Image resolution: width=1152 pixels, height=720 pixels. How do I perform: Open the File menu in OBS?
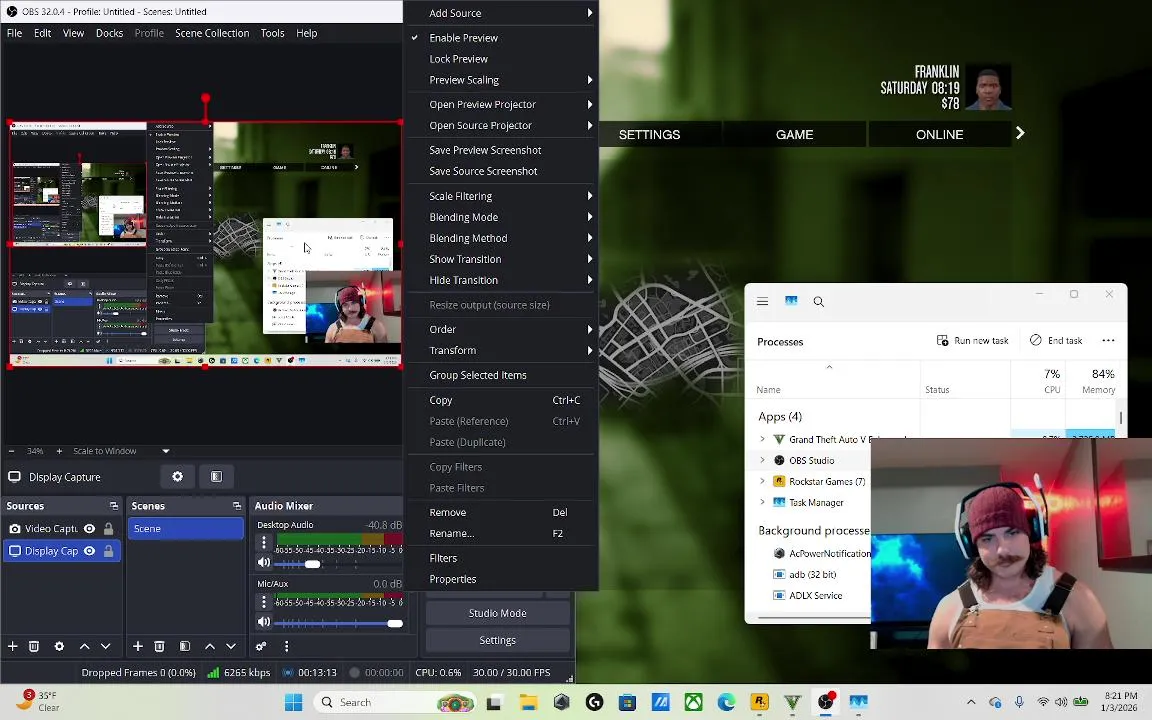coord(15,33)
